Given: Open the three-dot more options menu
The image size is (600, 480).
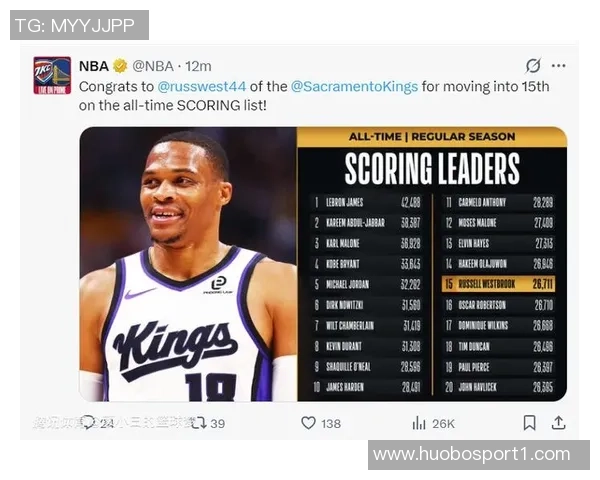Looking at the screenshot, I should [x=558, y=65].
